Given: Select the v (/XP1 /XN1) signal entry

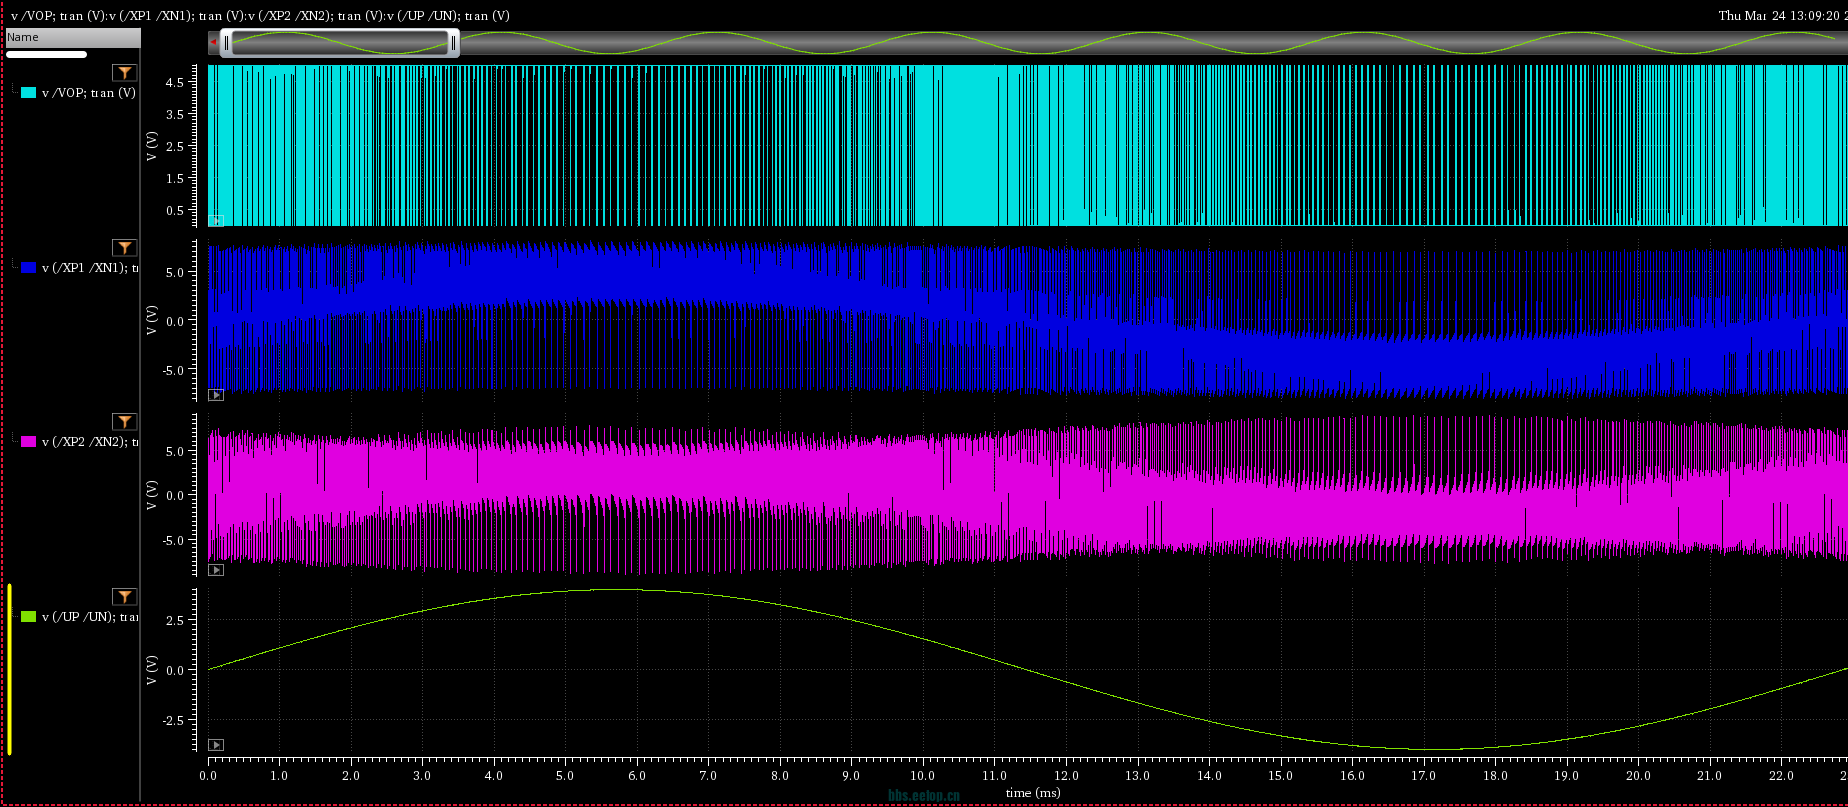Looking at the screenshot, I should [x=90, y=268].
